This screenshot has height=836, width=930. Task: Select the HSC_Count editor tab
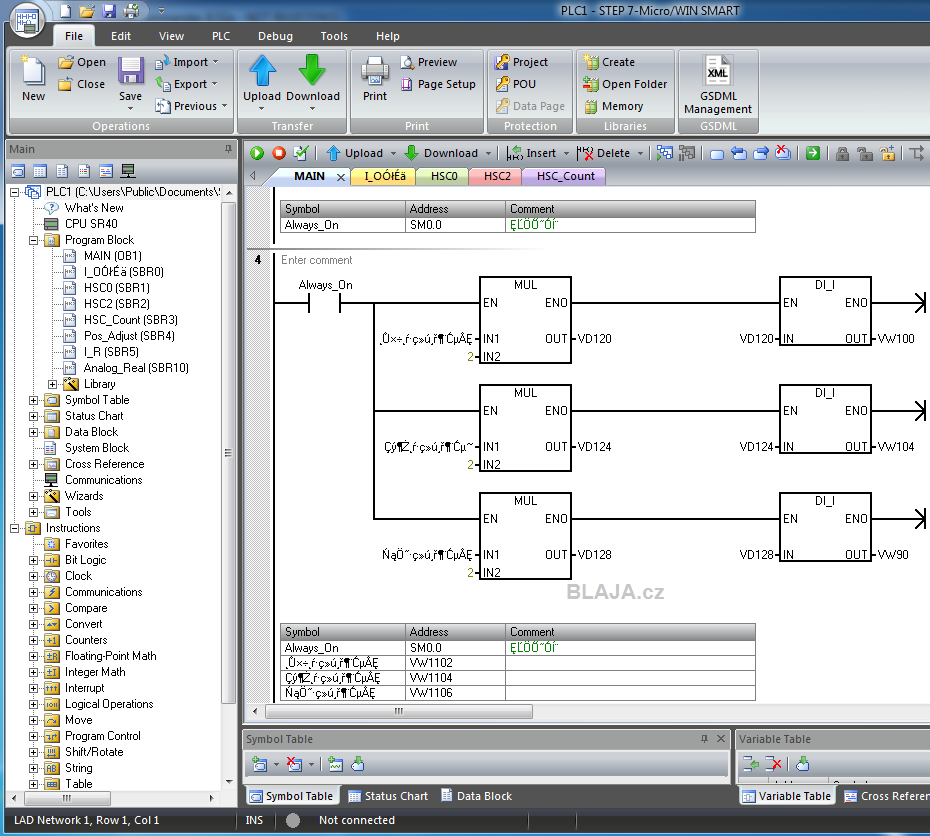(565, 176)
